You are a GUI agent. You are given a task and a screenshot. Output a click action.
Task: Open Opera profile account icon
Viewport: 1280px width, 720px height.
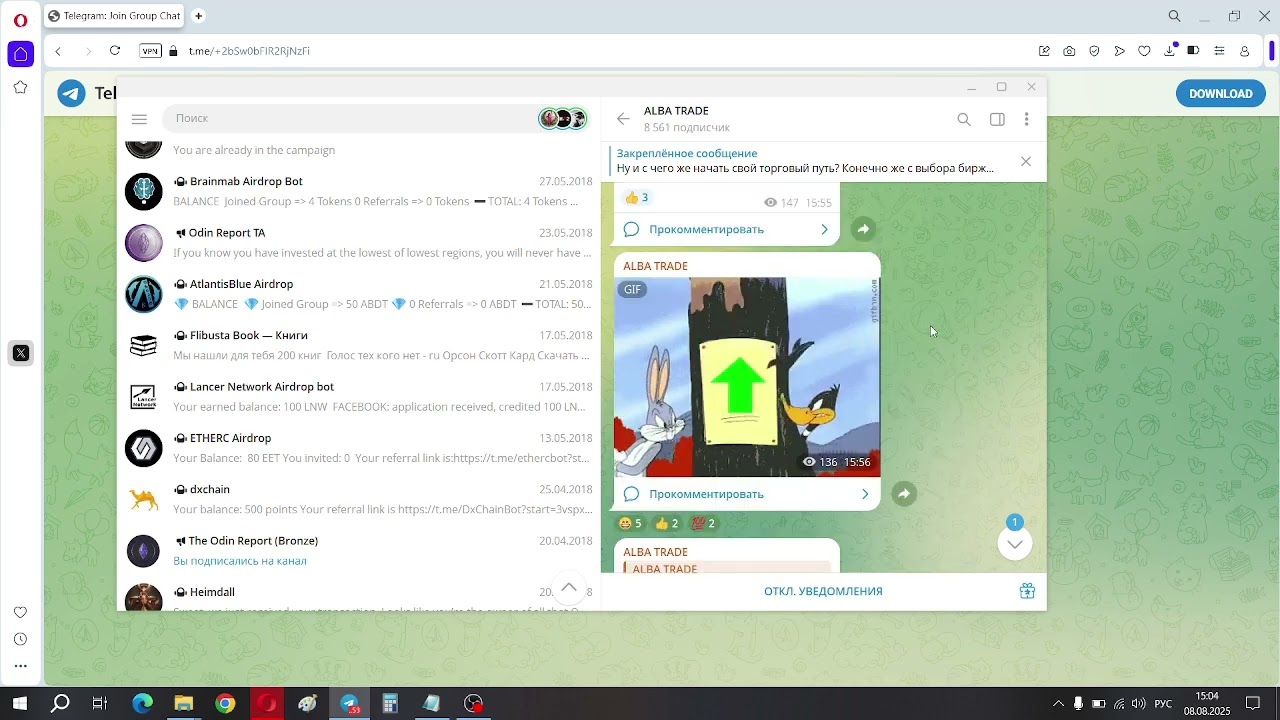point(1245,51)
